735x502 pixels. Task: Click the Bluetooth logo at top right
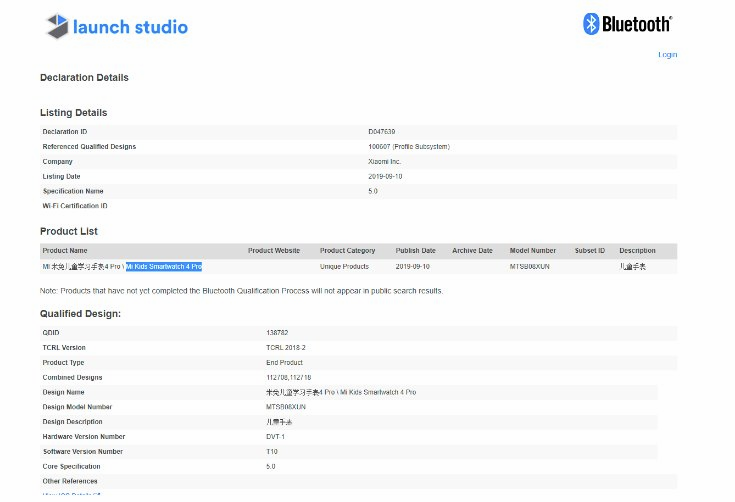click(x=627, y=23)
